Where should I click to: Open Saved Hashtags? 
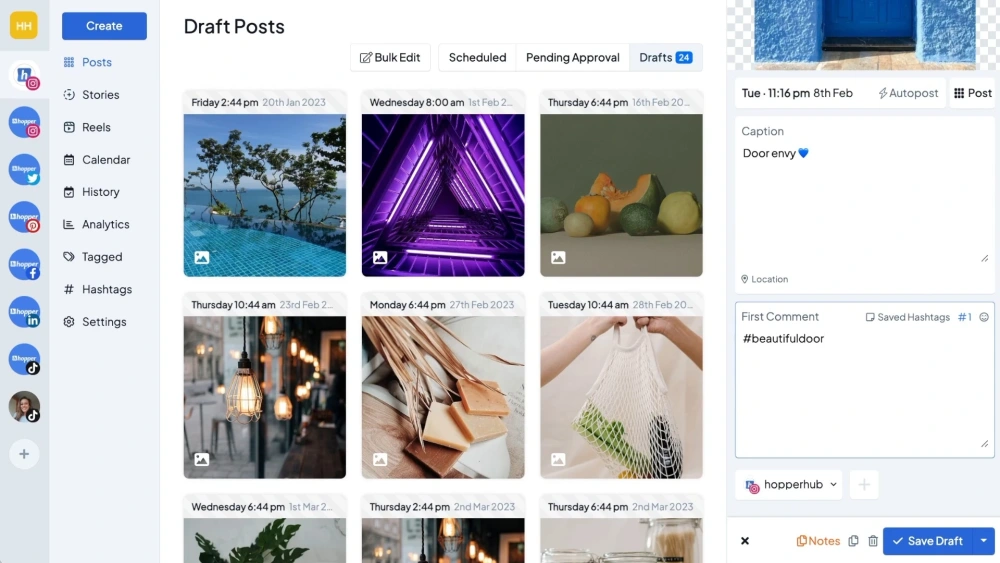tap(908, 317)
